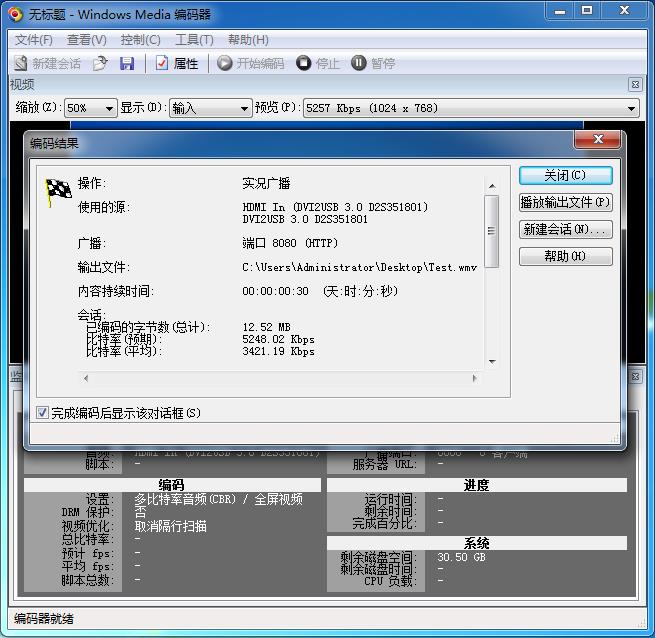Image resolution: width=655 pixels, height=638 pixels.
Task: Click the 新建会话(N)... dialog button
Action: [x=565, y=229]
